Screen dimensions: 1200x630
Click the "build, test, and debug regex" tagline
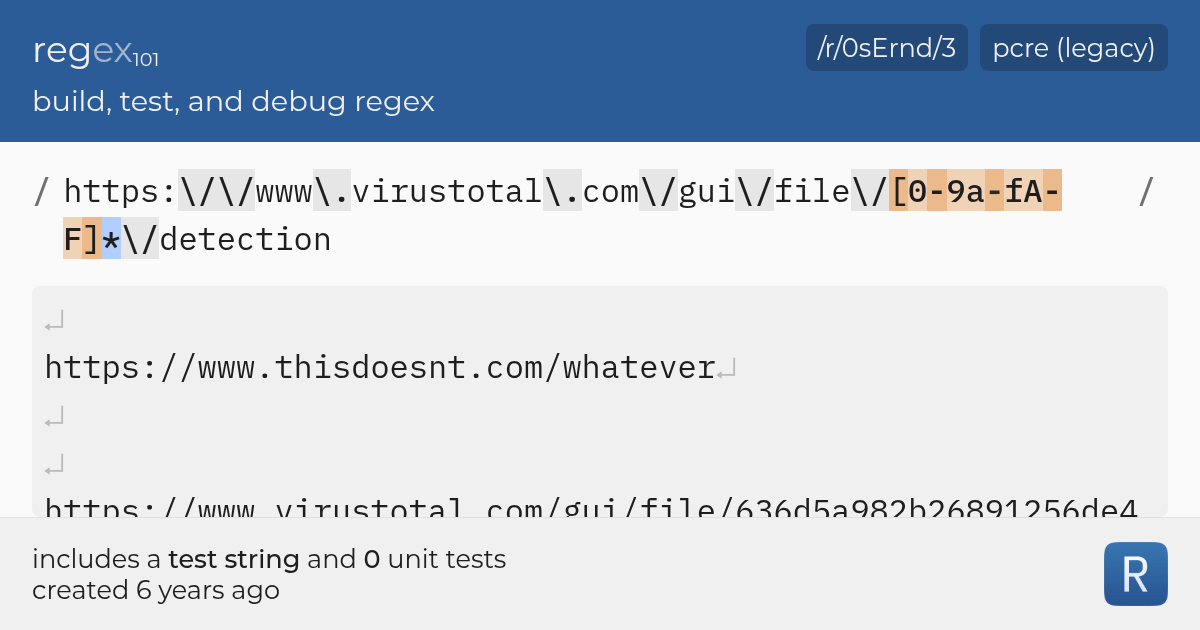[x=233, y=102]
